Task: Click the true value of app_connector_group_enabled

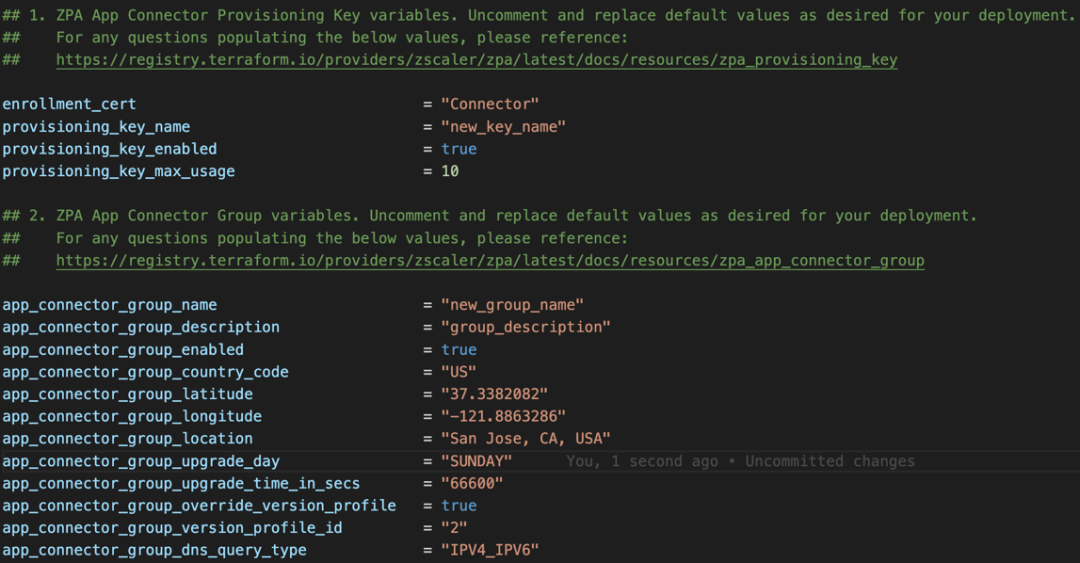Action: coord(459,350)
